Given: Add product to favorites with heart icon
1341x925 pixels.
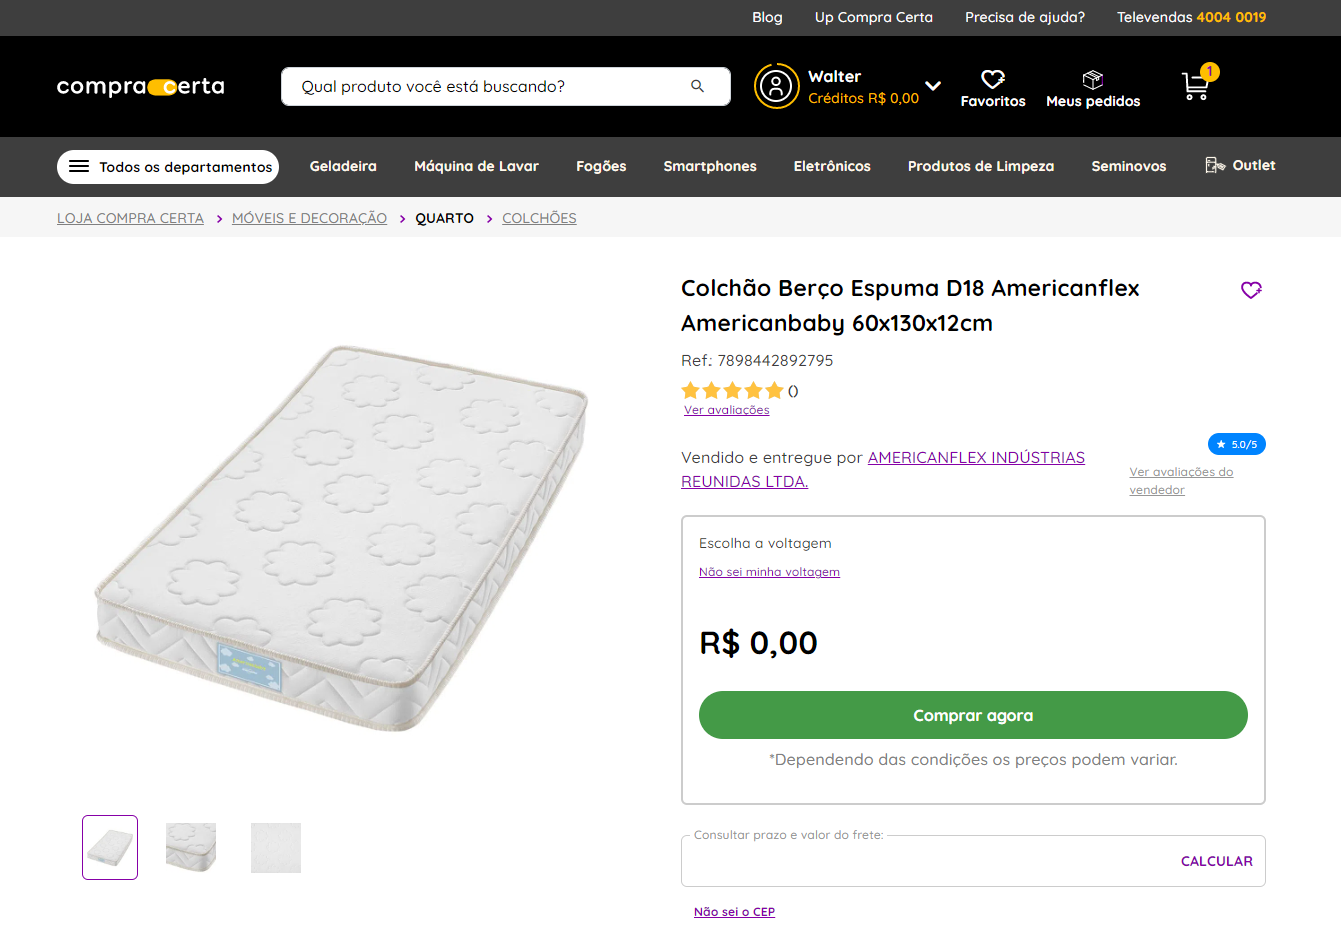Looking at the screenshot, I should tap(1251, 290).
